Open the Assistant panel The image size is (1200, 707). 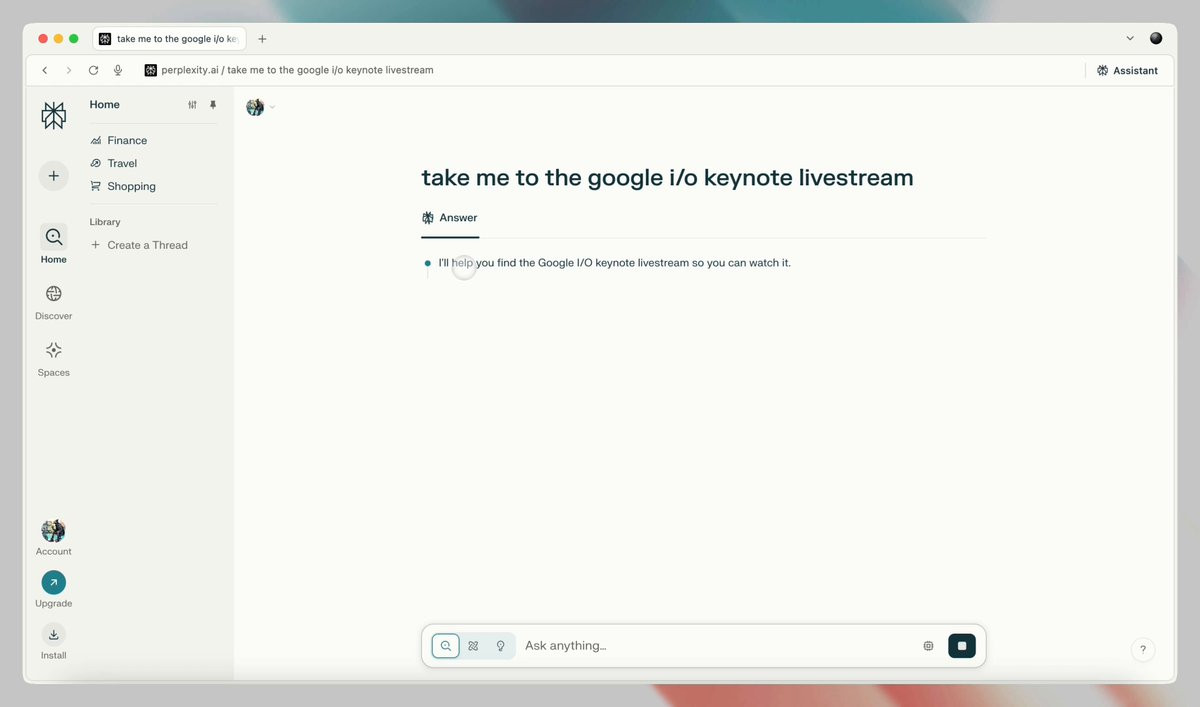tap(1127, 71)
